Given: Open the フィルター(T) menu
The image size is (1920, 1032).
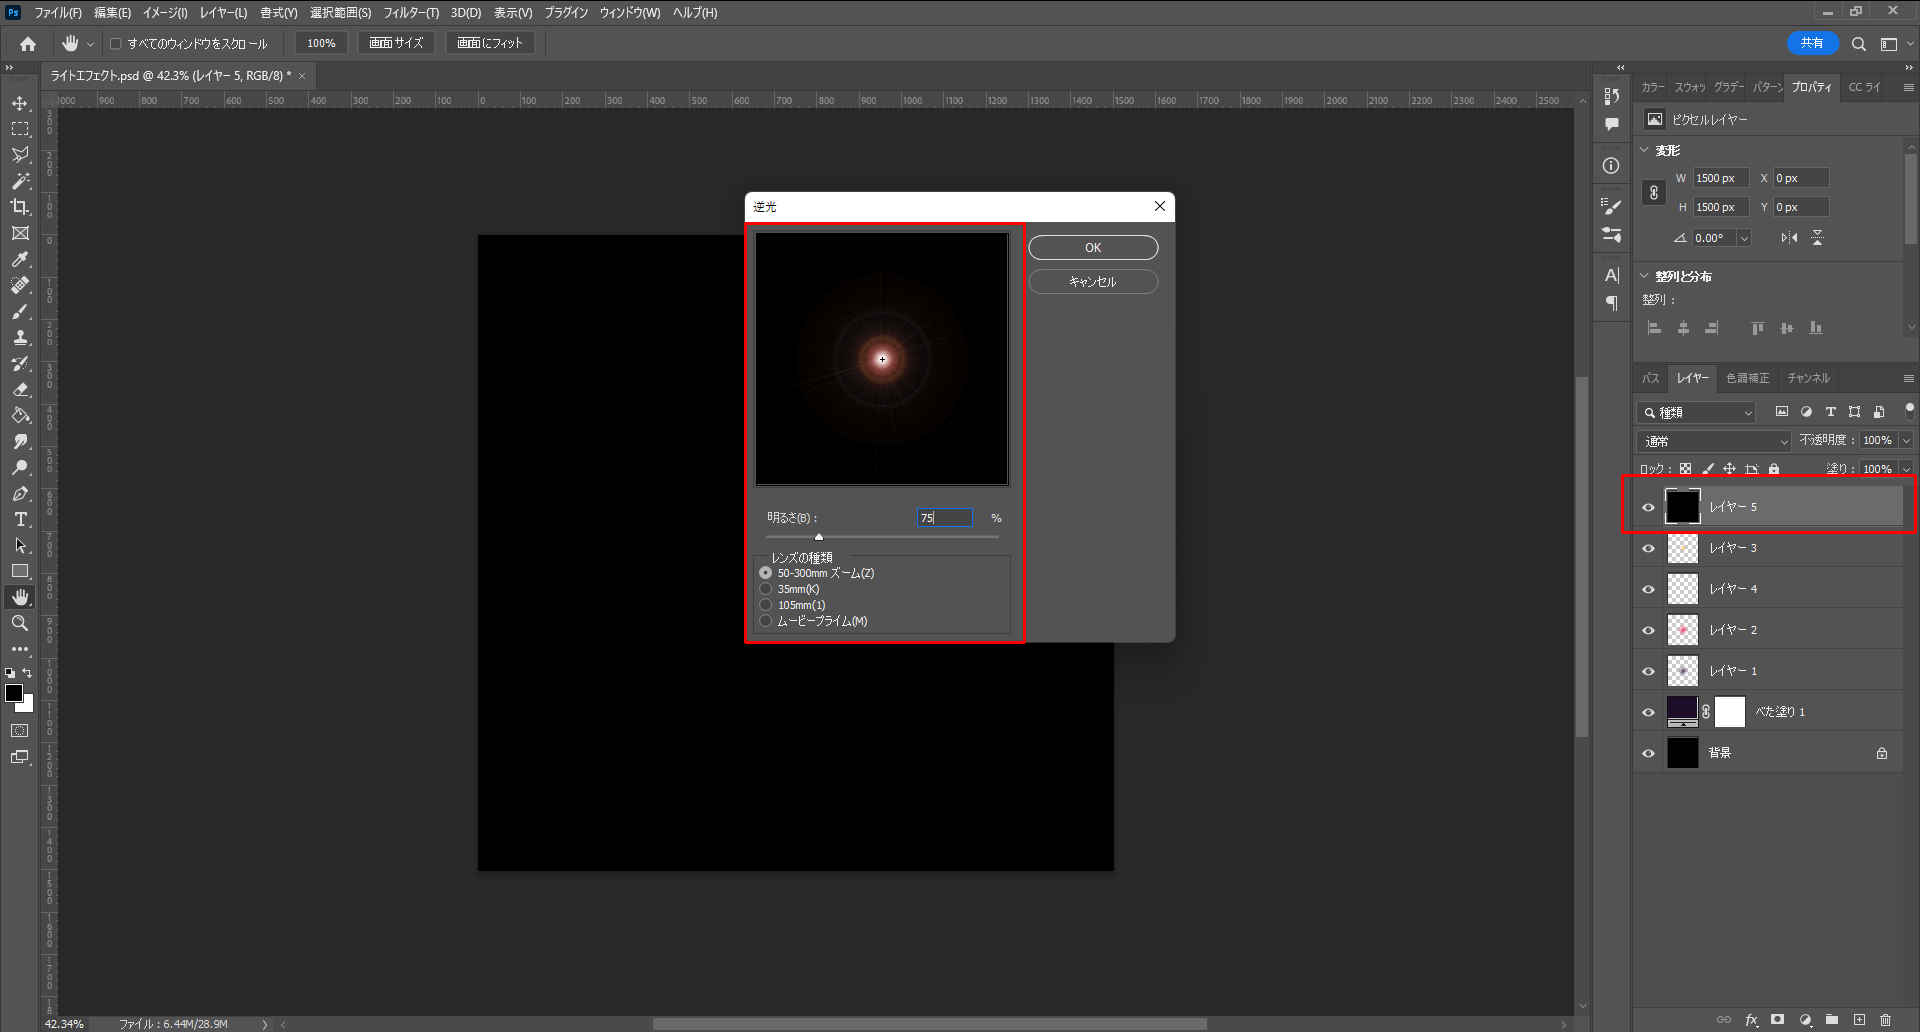Looking at the screenshot, I should click(x=410, y=13).
